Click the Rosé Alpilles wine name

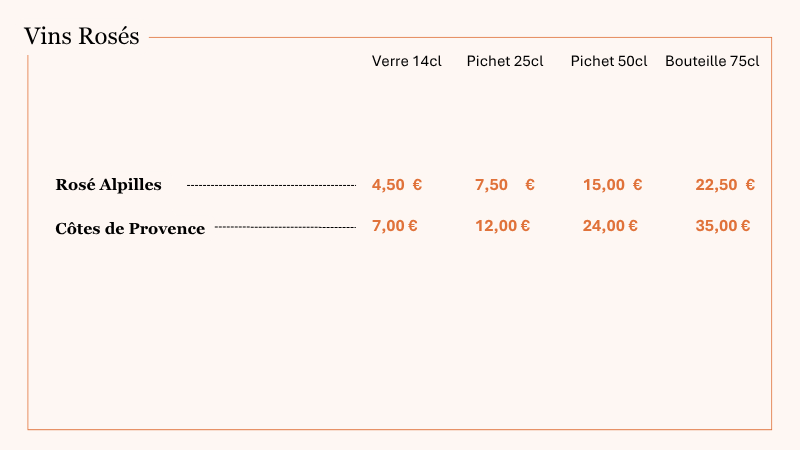[x=108, y=185]
